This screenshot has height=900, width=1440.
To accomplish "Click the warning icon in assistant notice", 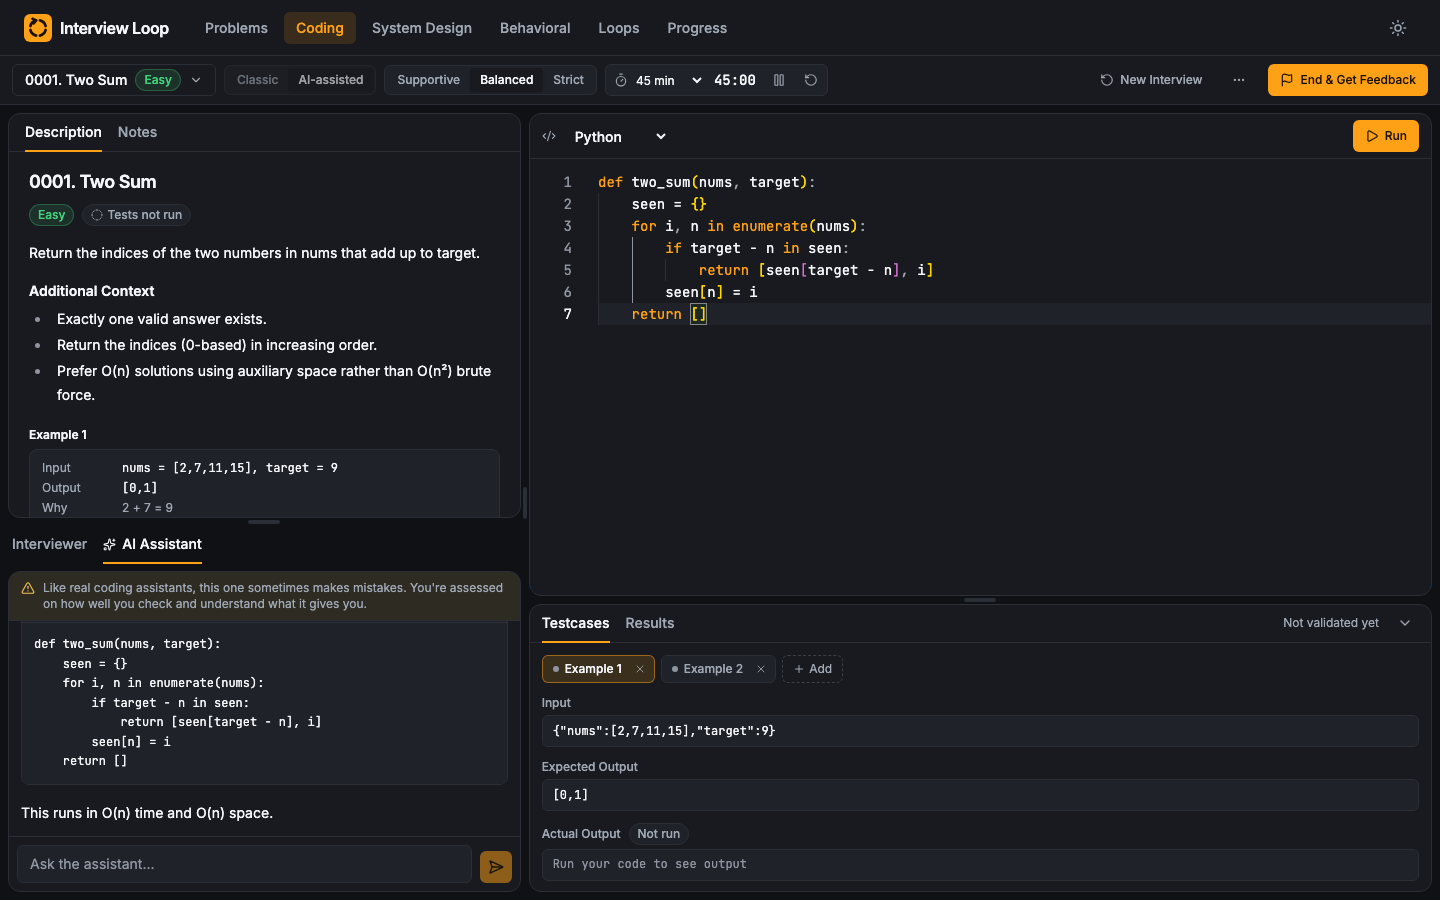I will (x=28, y=588).
